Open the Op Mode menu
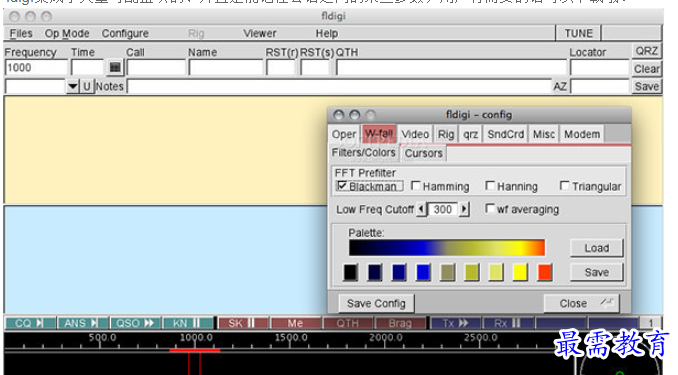This screenshot has width=678, height=375. point(67,33)
